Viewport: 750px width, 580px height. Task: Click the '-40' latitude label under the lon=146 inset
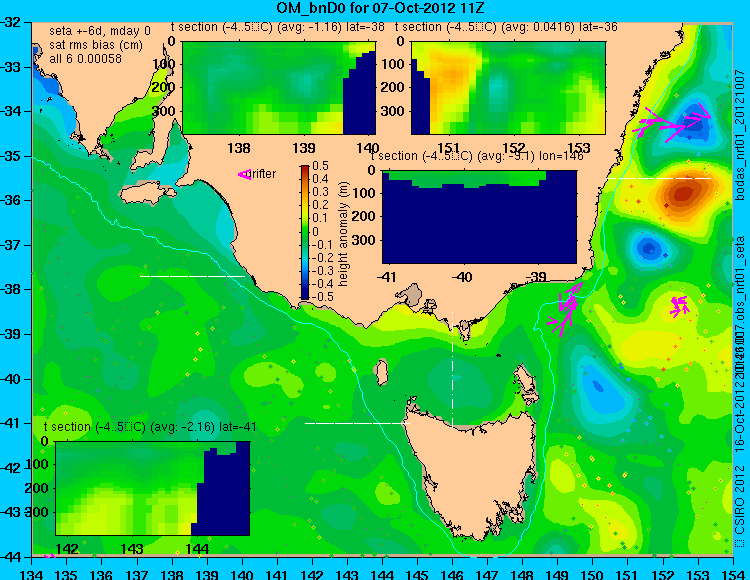click(x=462, y=276)
